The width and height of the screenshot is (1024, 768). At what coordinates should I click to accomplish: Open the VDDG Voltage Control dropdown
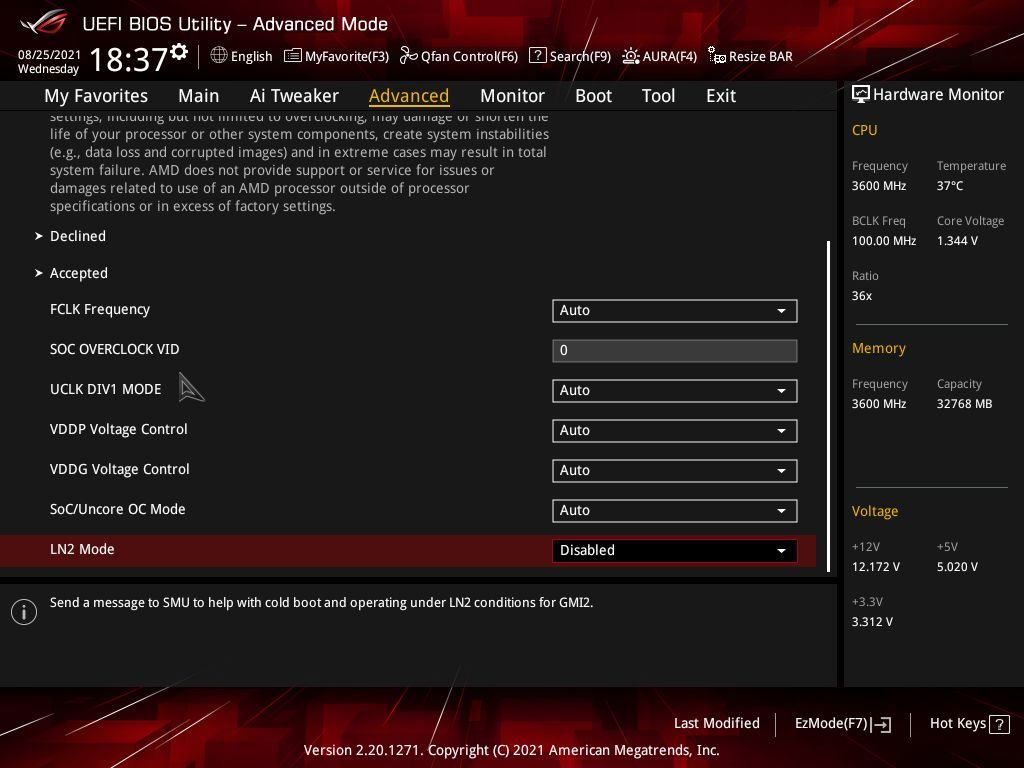[x=675, y=471]
